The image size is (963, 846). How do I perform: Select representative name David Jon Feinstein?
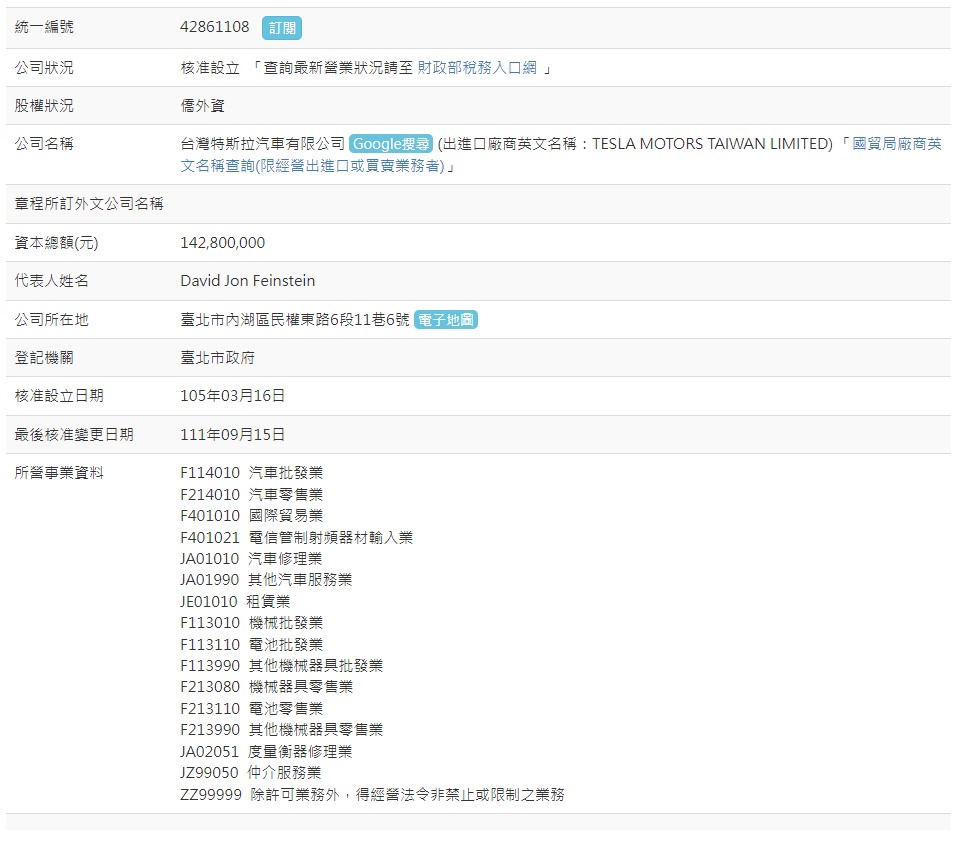click(x=248, y=281)
